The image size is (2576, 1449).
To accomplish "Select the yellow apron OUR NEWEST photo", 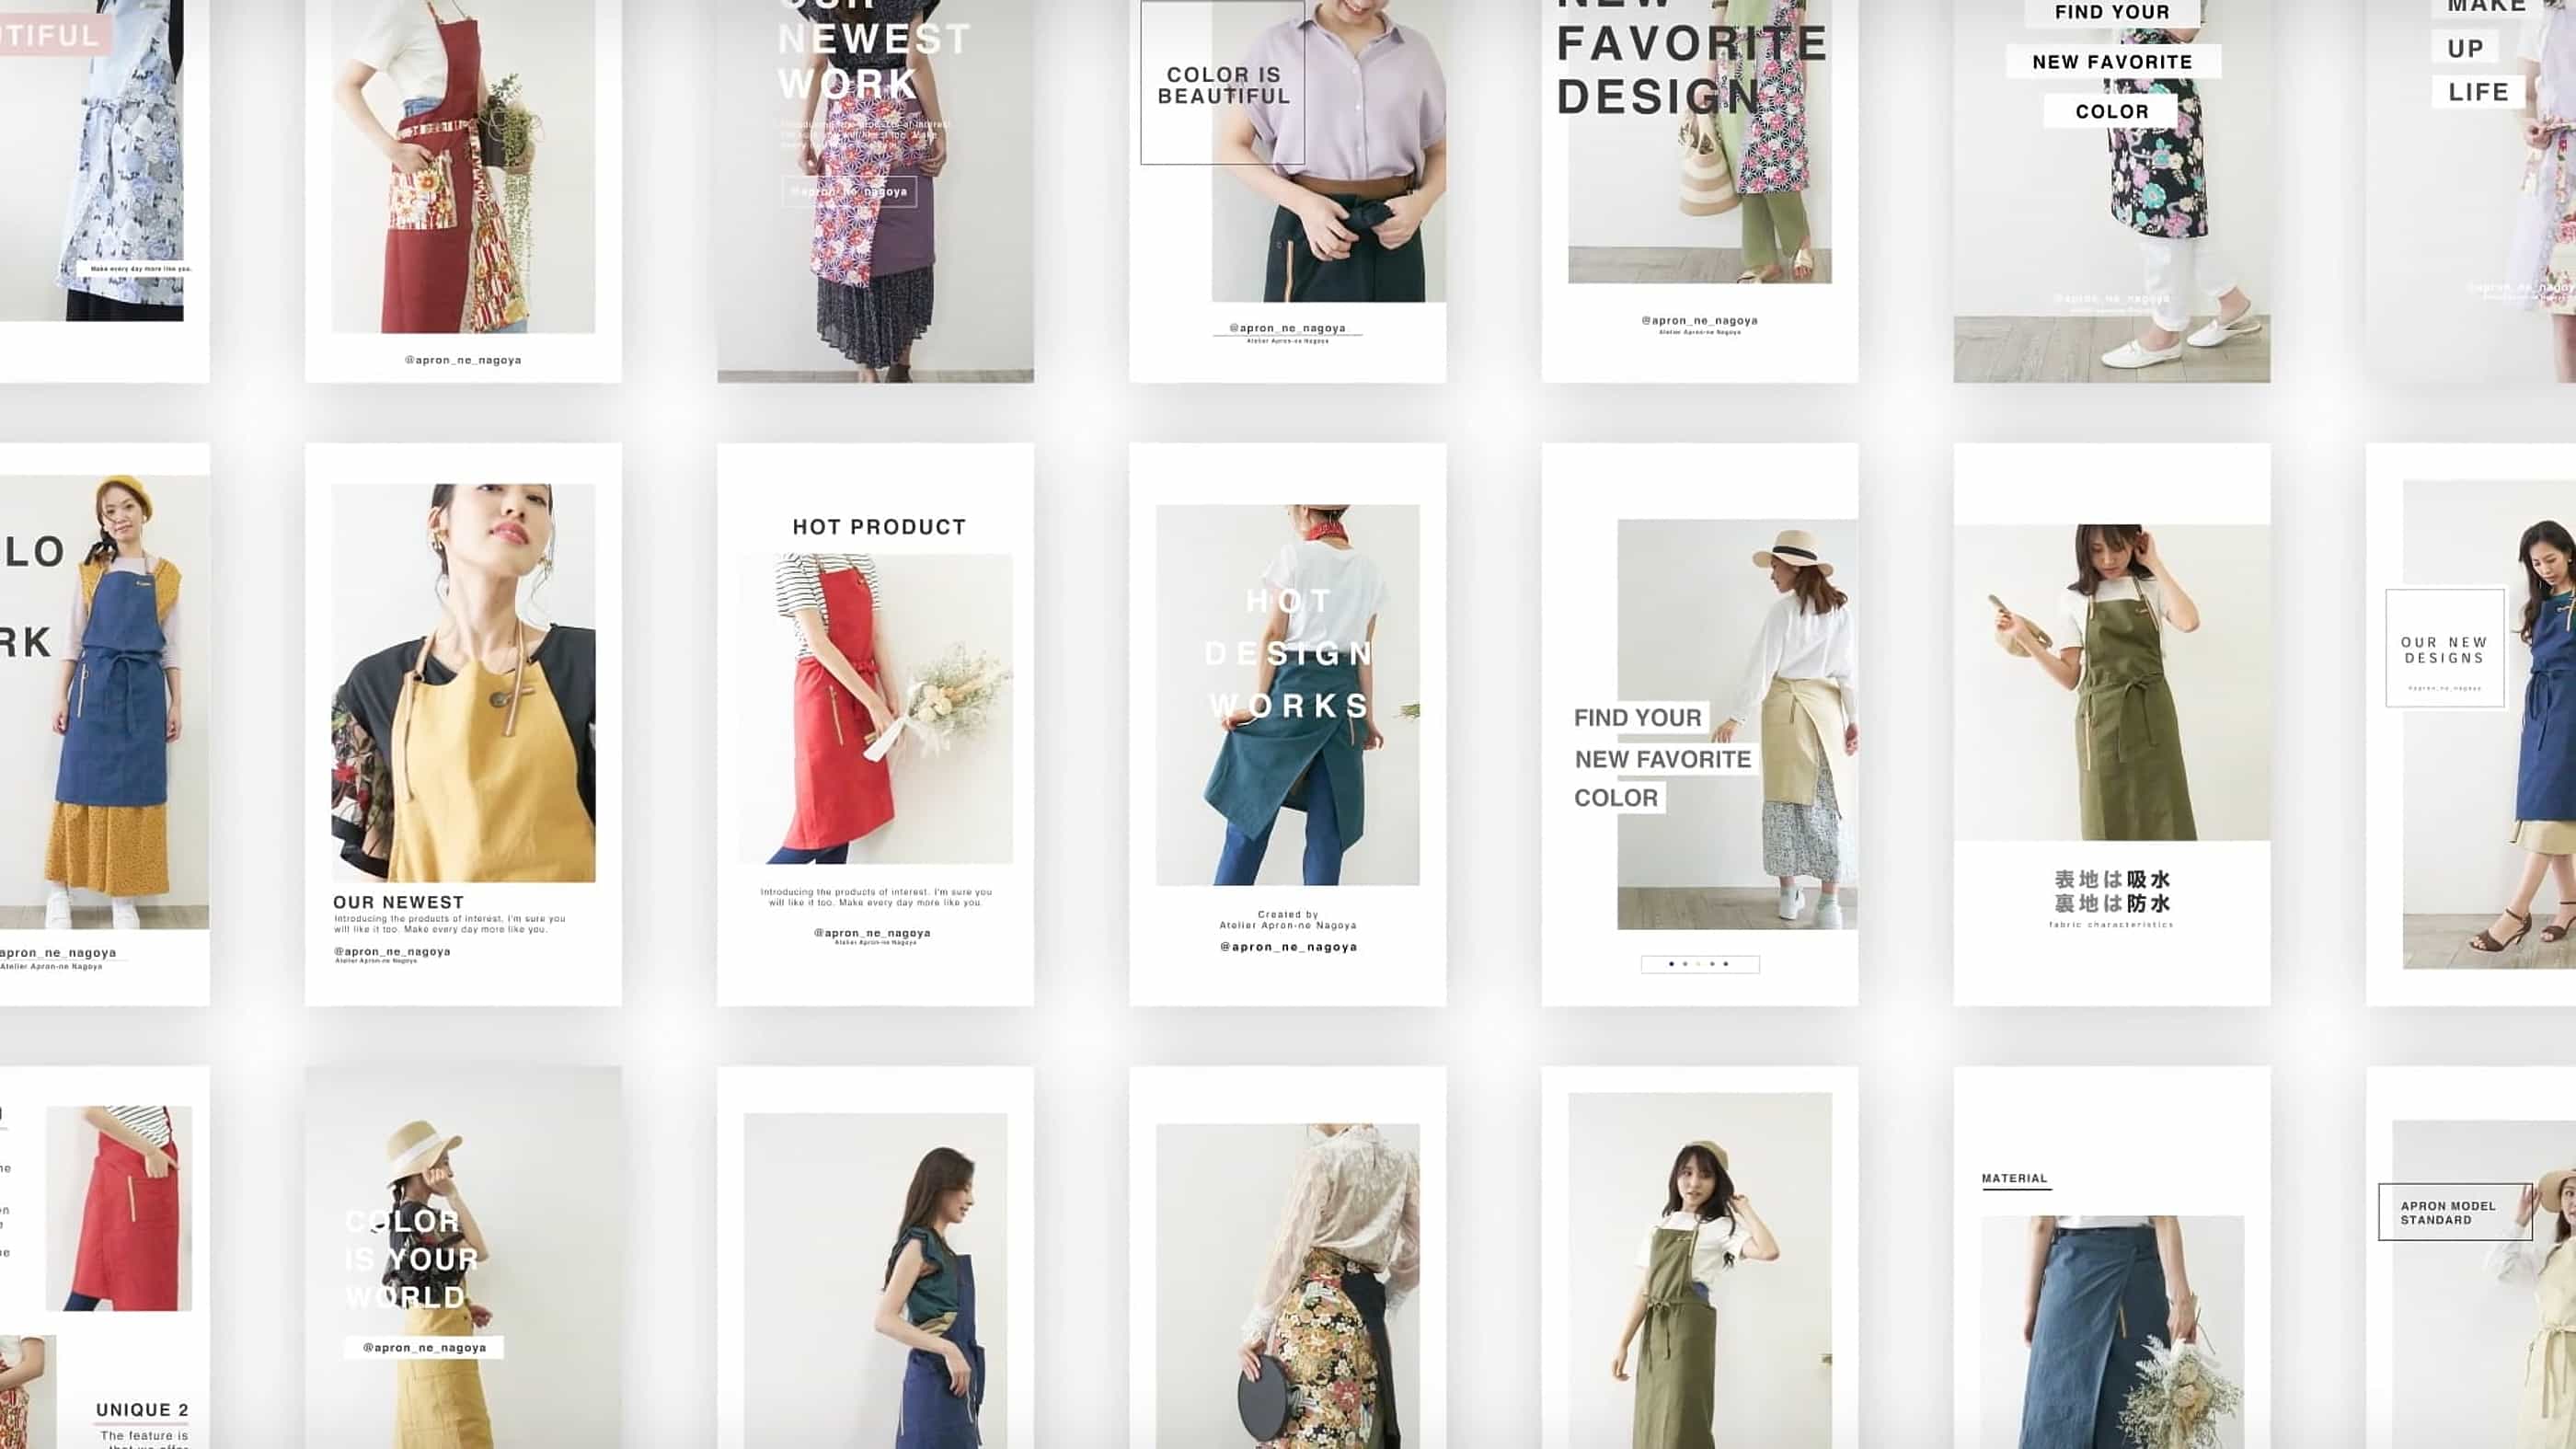I will click(x=463, y=682).
